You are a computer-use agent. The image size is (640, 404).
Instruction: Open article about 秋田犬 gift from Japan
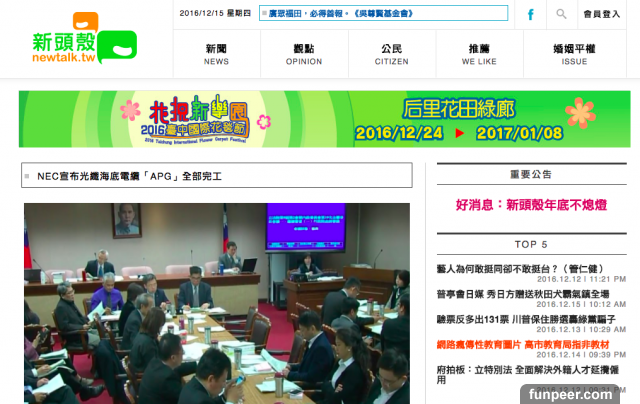[x=530, y=293]
